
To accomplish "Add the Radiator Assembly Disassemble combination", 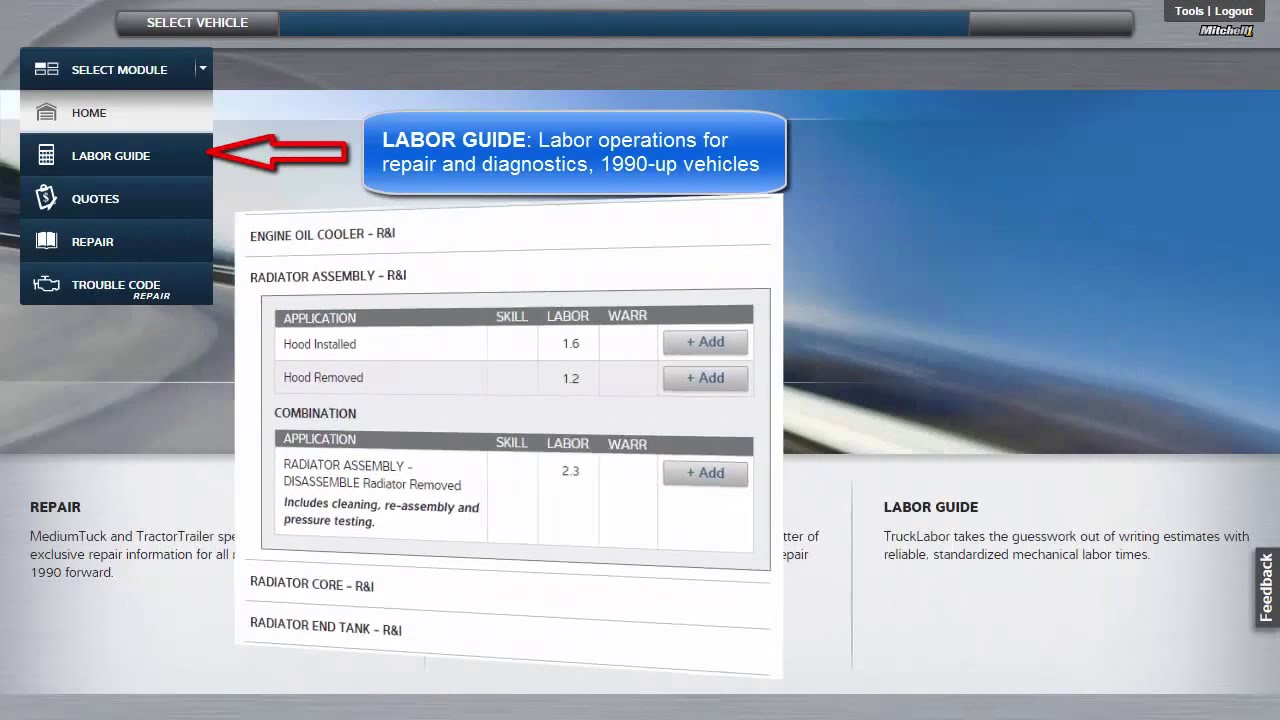I will pos(705,473).
